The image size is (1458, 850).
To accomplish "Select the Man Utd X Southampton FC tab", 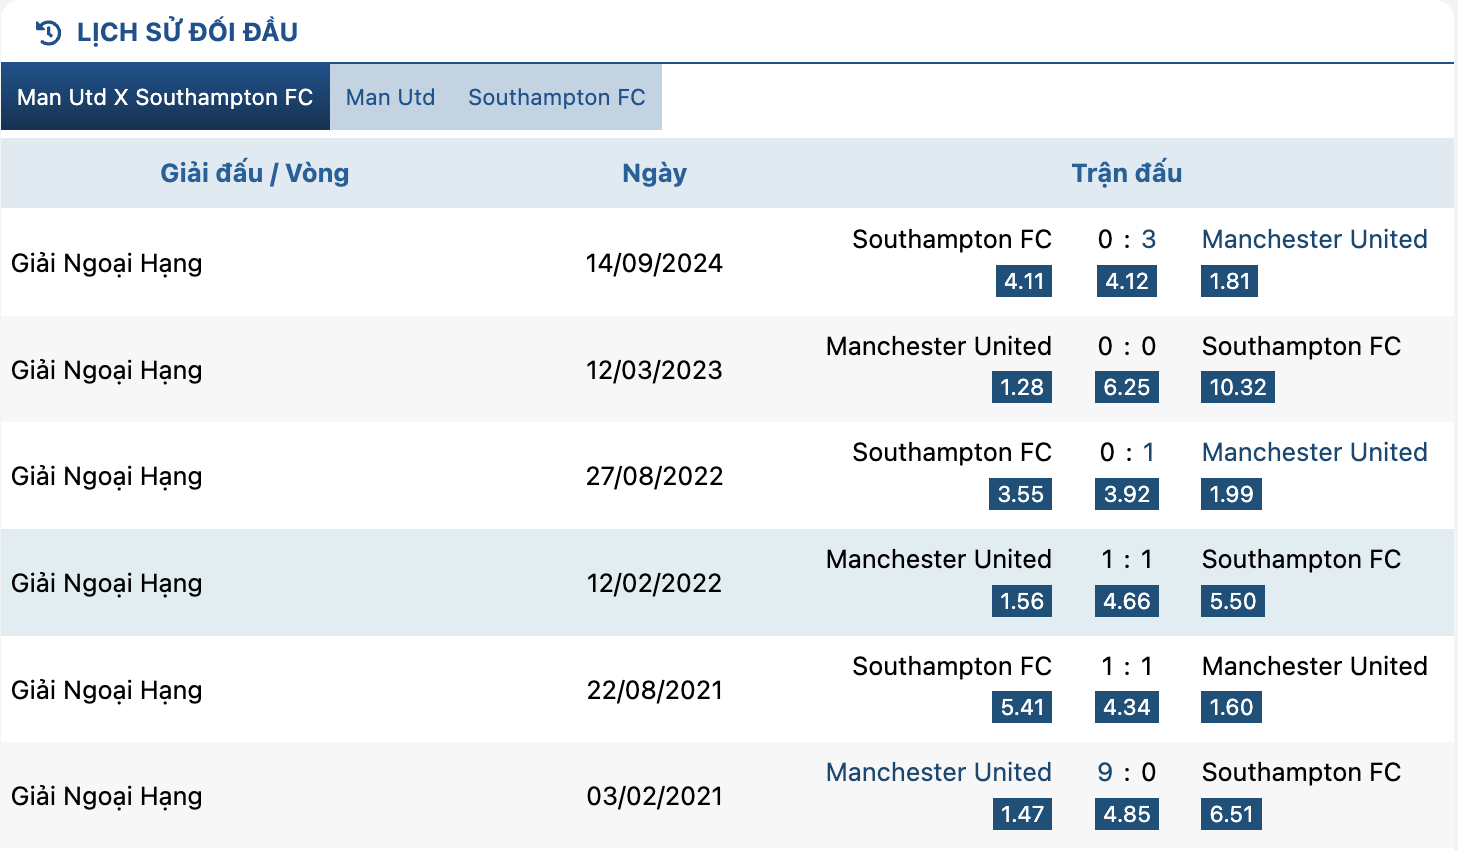I will pos(165,97).
